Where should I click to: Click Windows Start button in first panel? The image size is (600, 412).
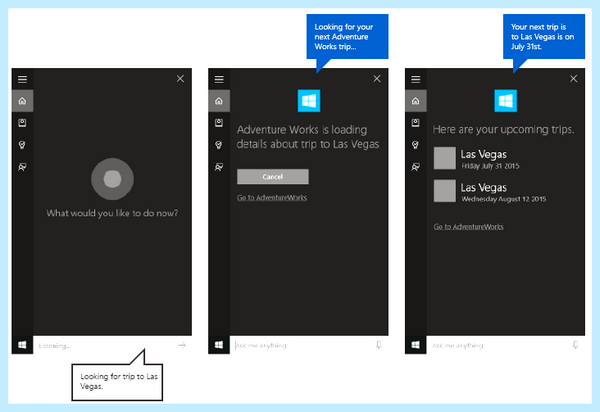coord(22,345)
